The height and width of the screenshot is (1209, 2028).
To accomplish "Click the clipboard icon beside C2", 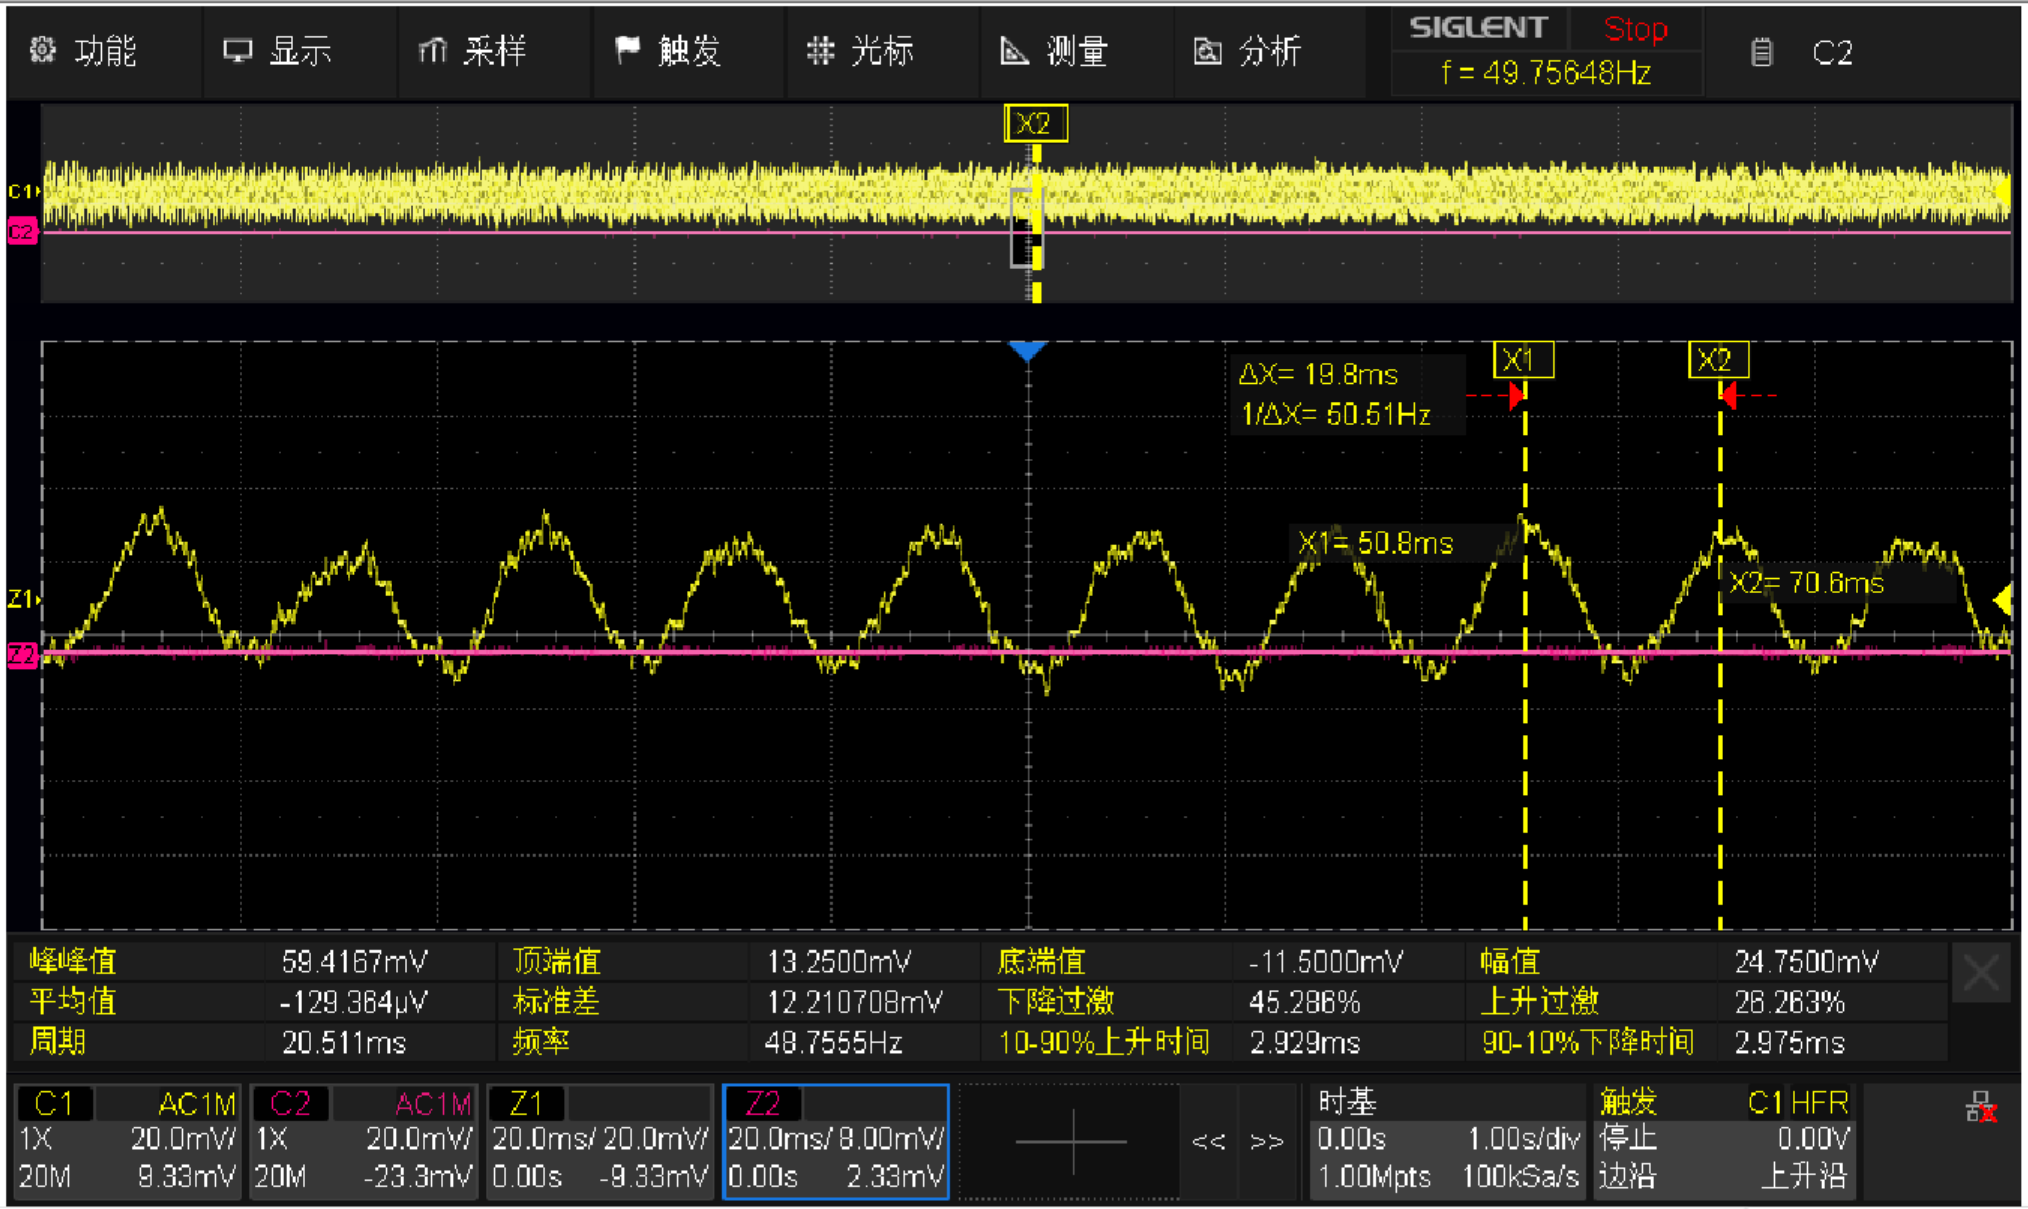I will coord(1762,52).
